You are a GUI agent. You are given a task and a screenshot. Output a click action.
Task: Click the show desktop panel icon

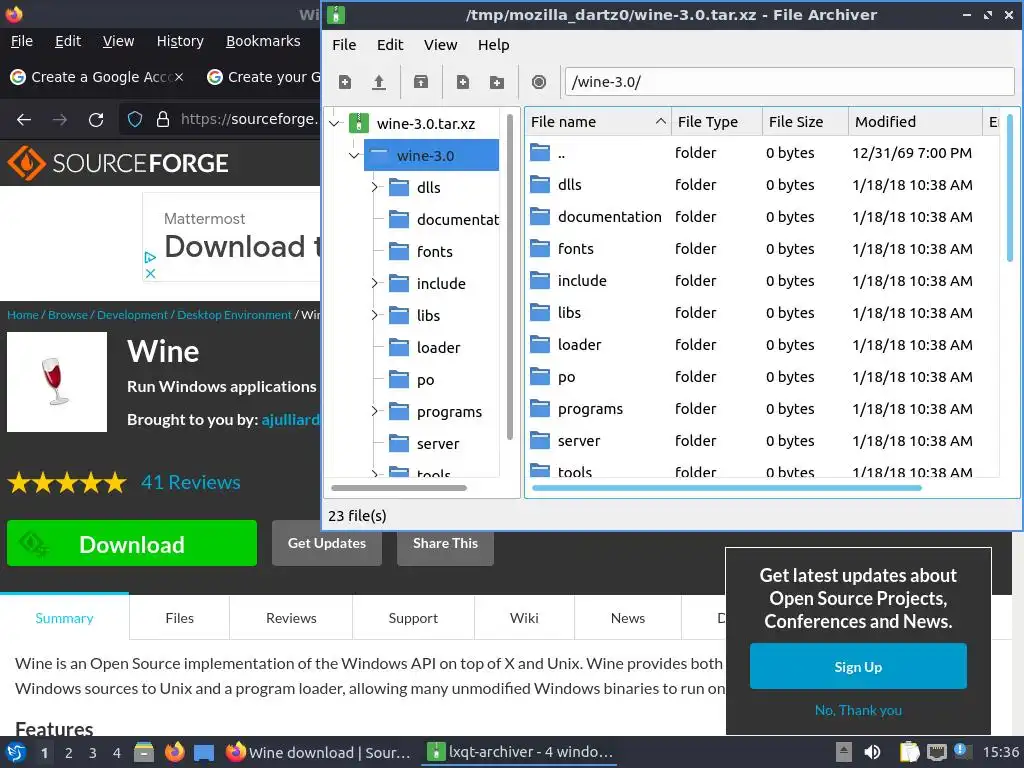[x=204, y=753]
